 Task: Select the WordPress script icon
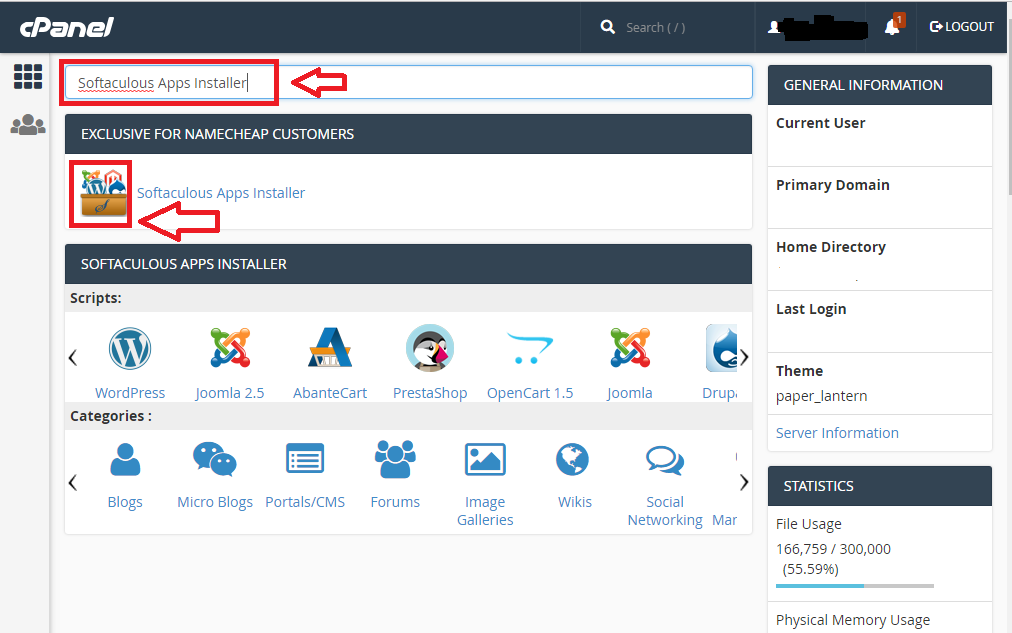[x=130, y=348]
